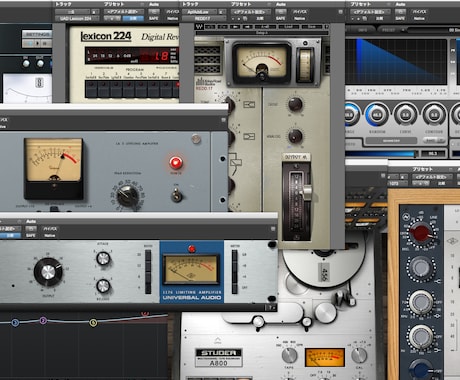Click Neve 1073 mid bell icon

coord(437,315)
